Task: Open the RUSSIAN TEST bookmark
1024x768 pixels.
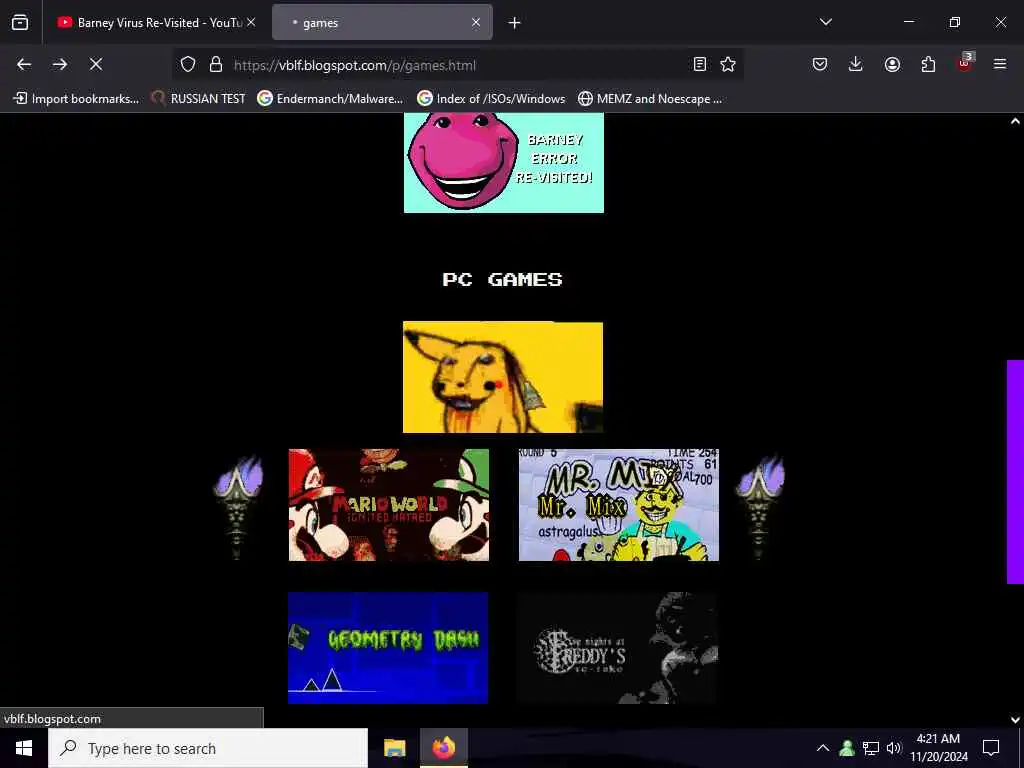Action: tap(198, 99)
